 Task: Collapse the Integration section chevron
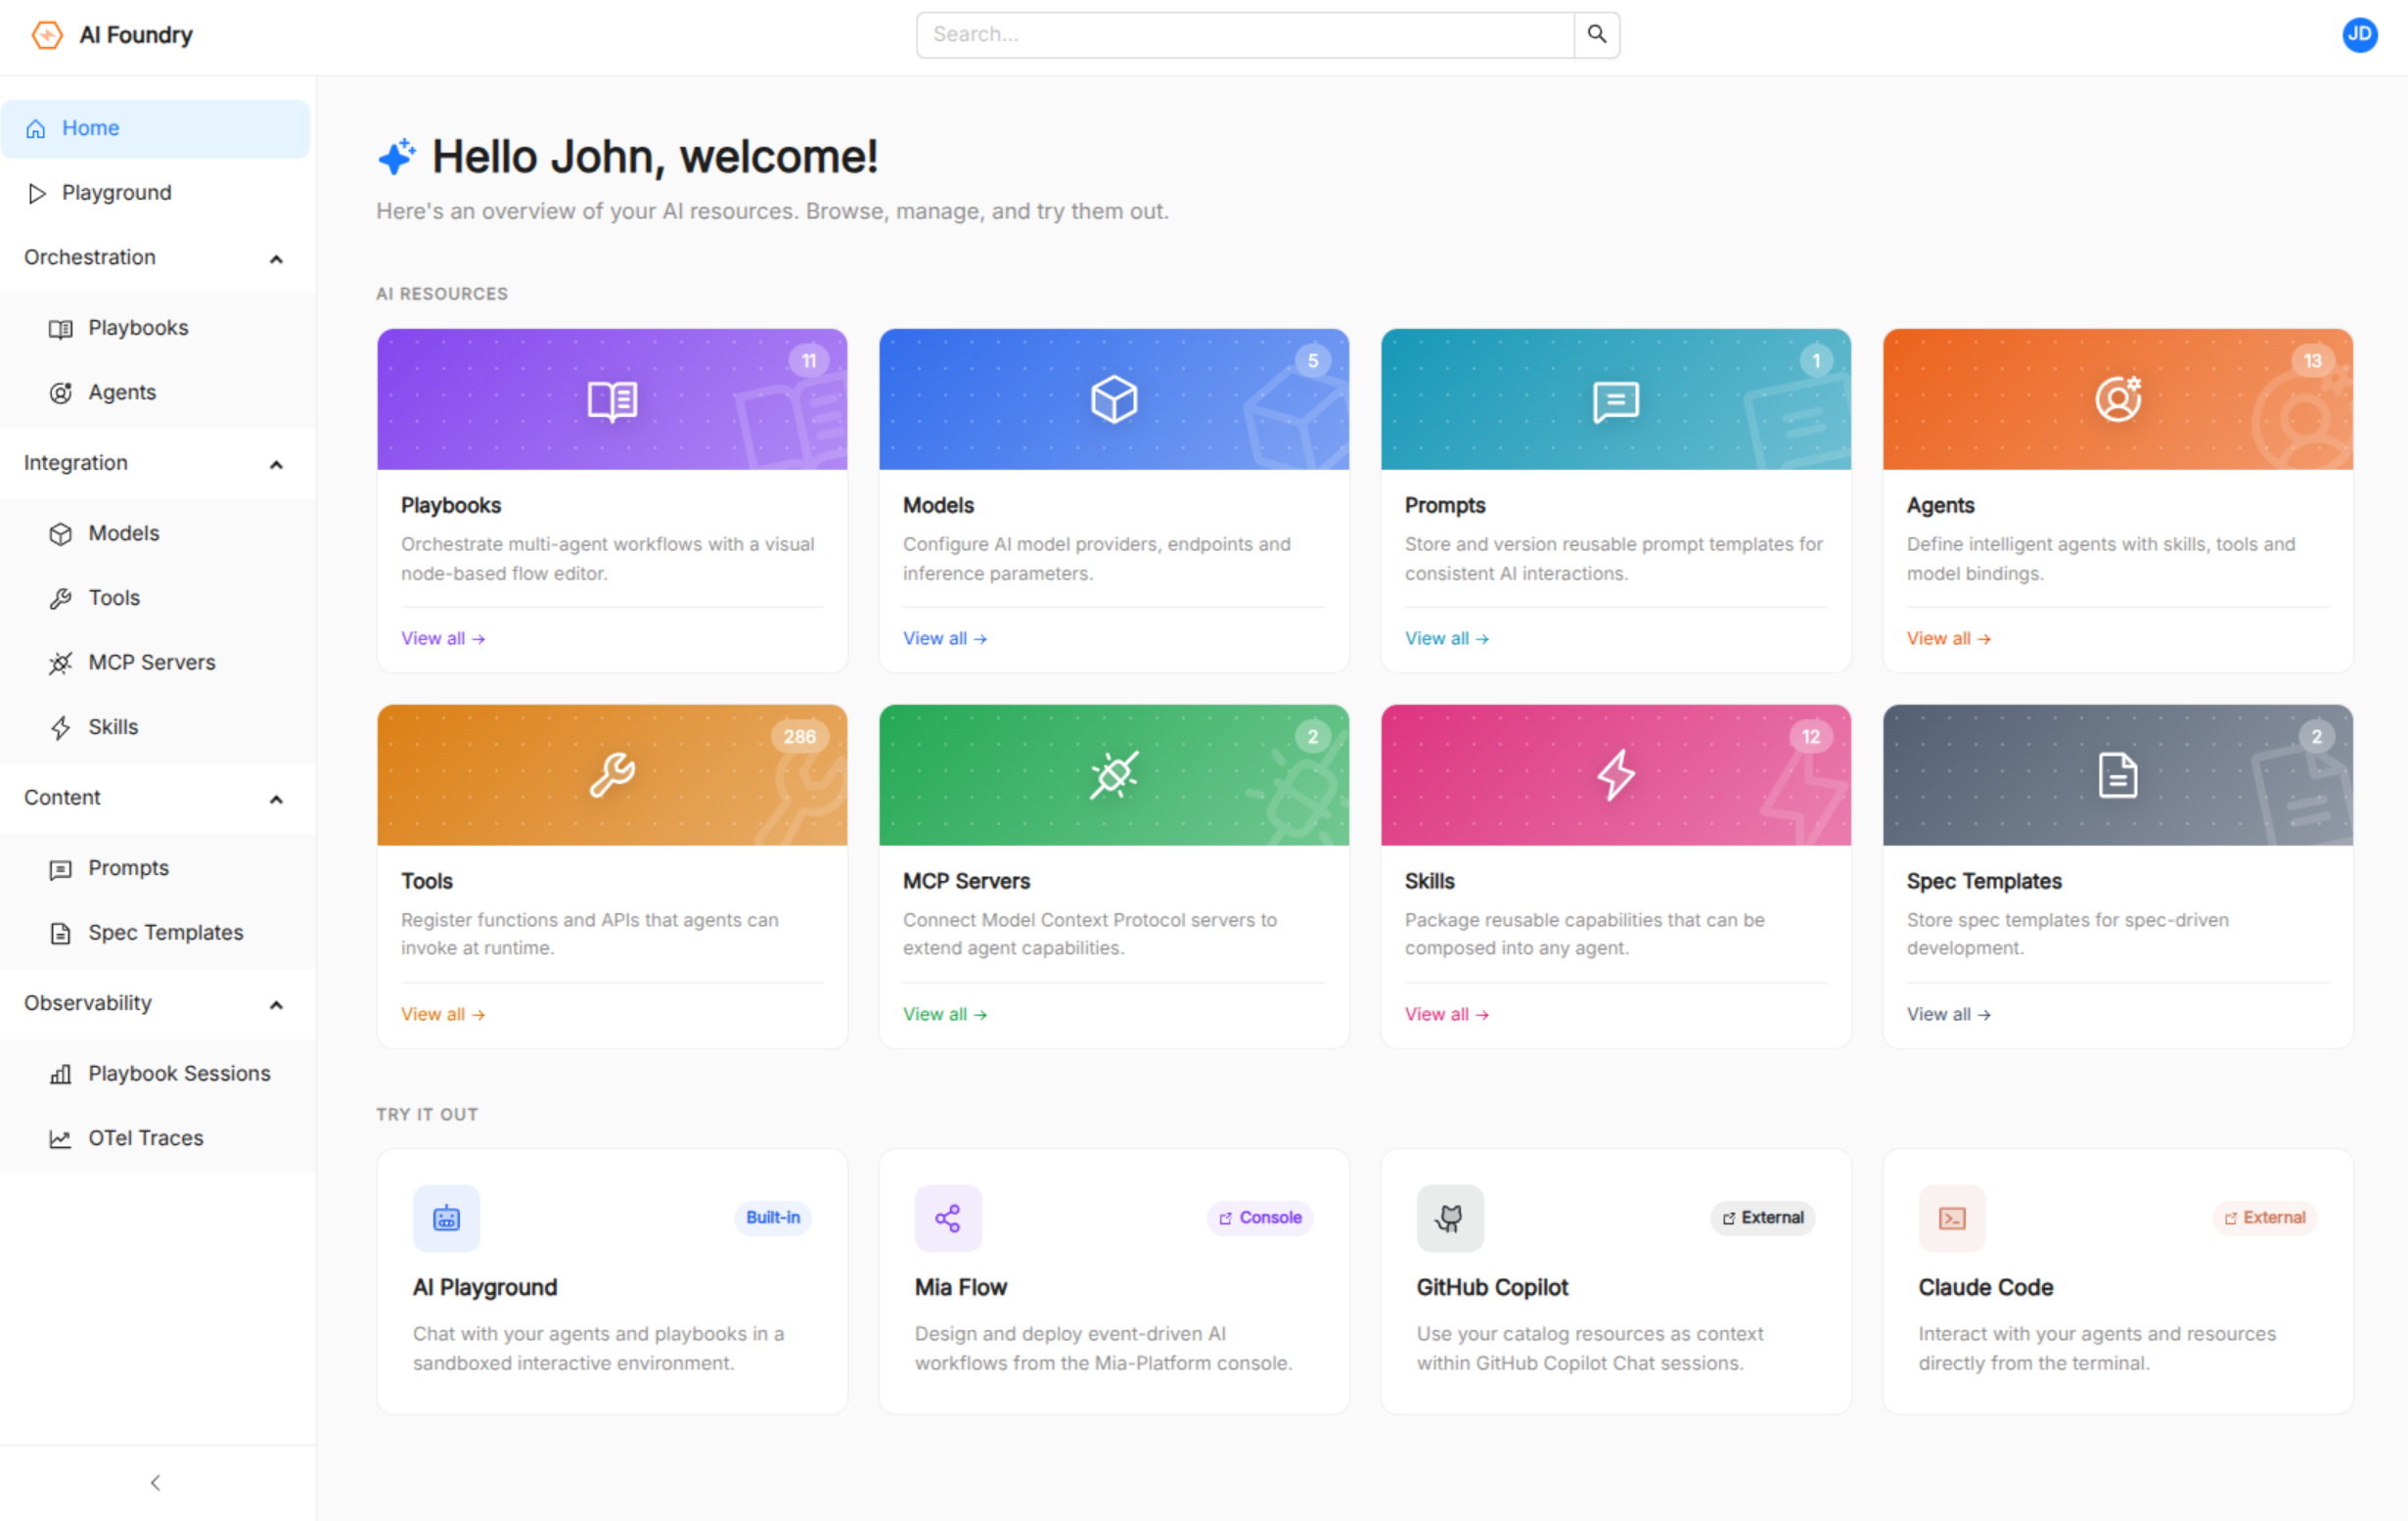(277, 465)
